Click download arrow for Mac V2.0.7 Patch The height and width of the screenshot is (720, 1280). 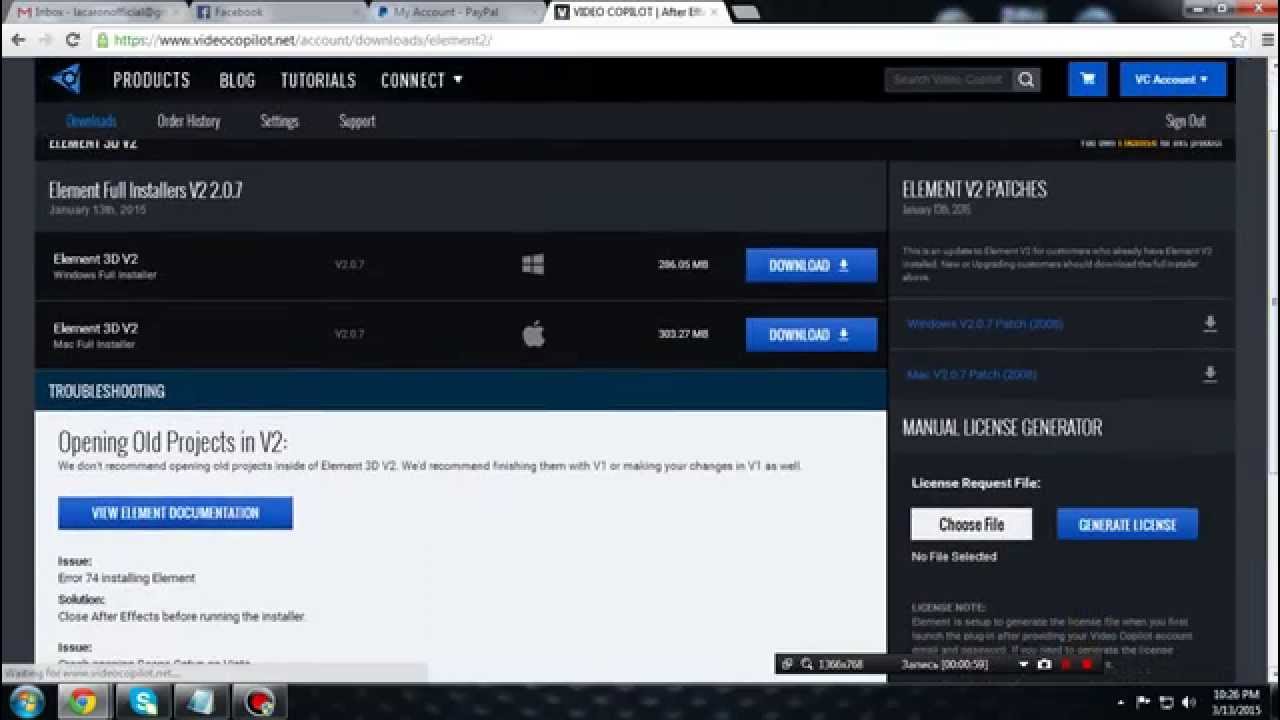(1210, 374)
